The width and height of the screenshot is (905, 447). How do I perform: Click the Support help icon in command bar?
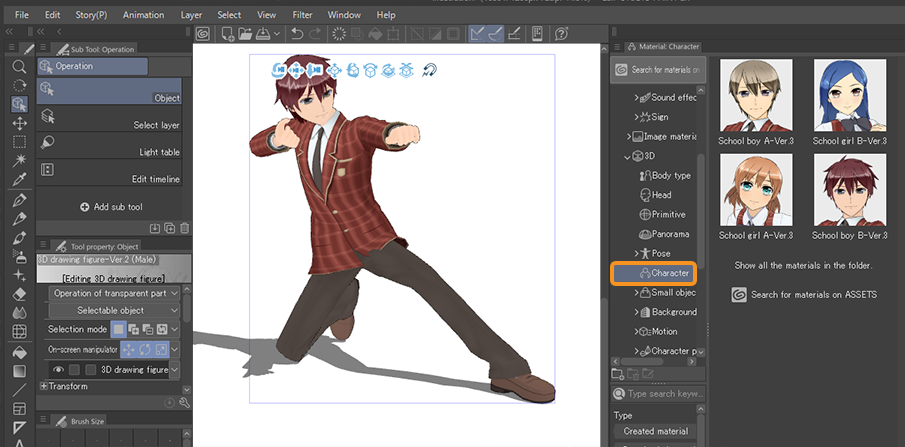pyautogui.click(x=561, y=34)
